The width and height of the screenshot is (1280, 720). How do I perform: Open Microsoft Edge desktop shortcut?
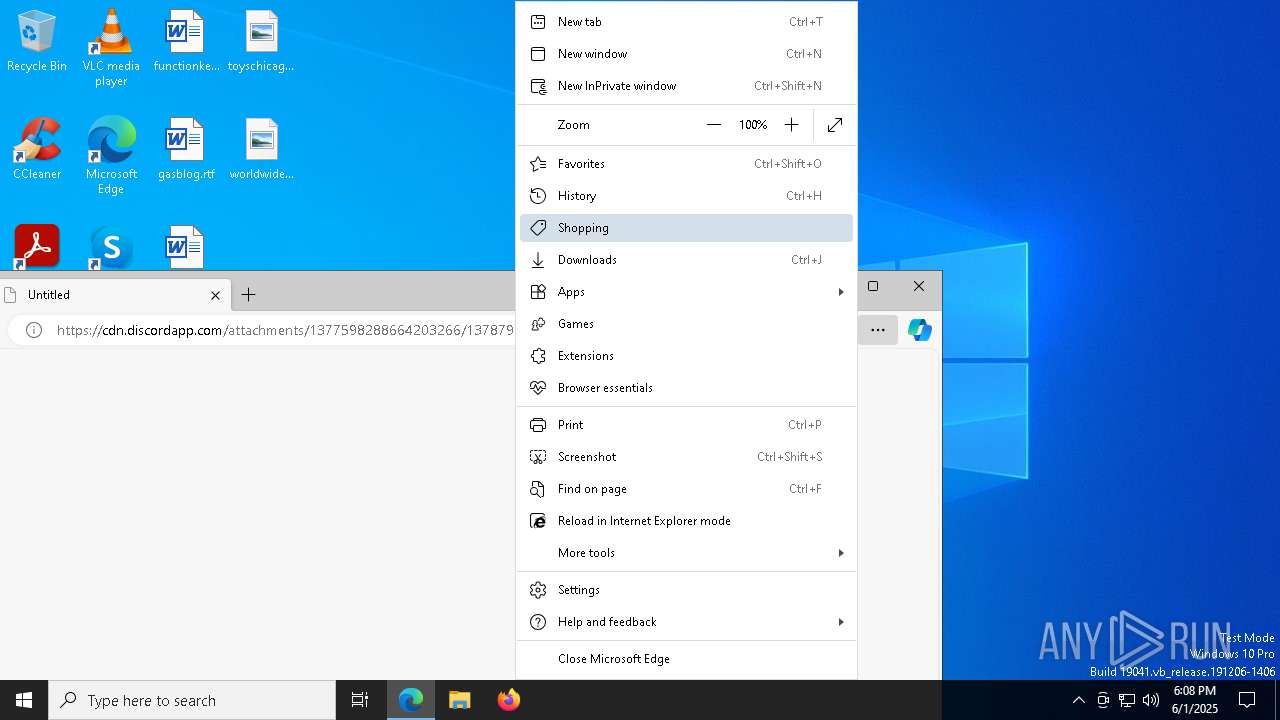pos(111,156)
